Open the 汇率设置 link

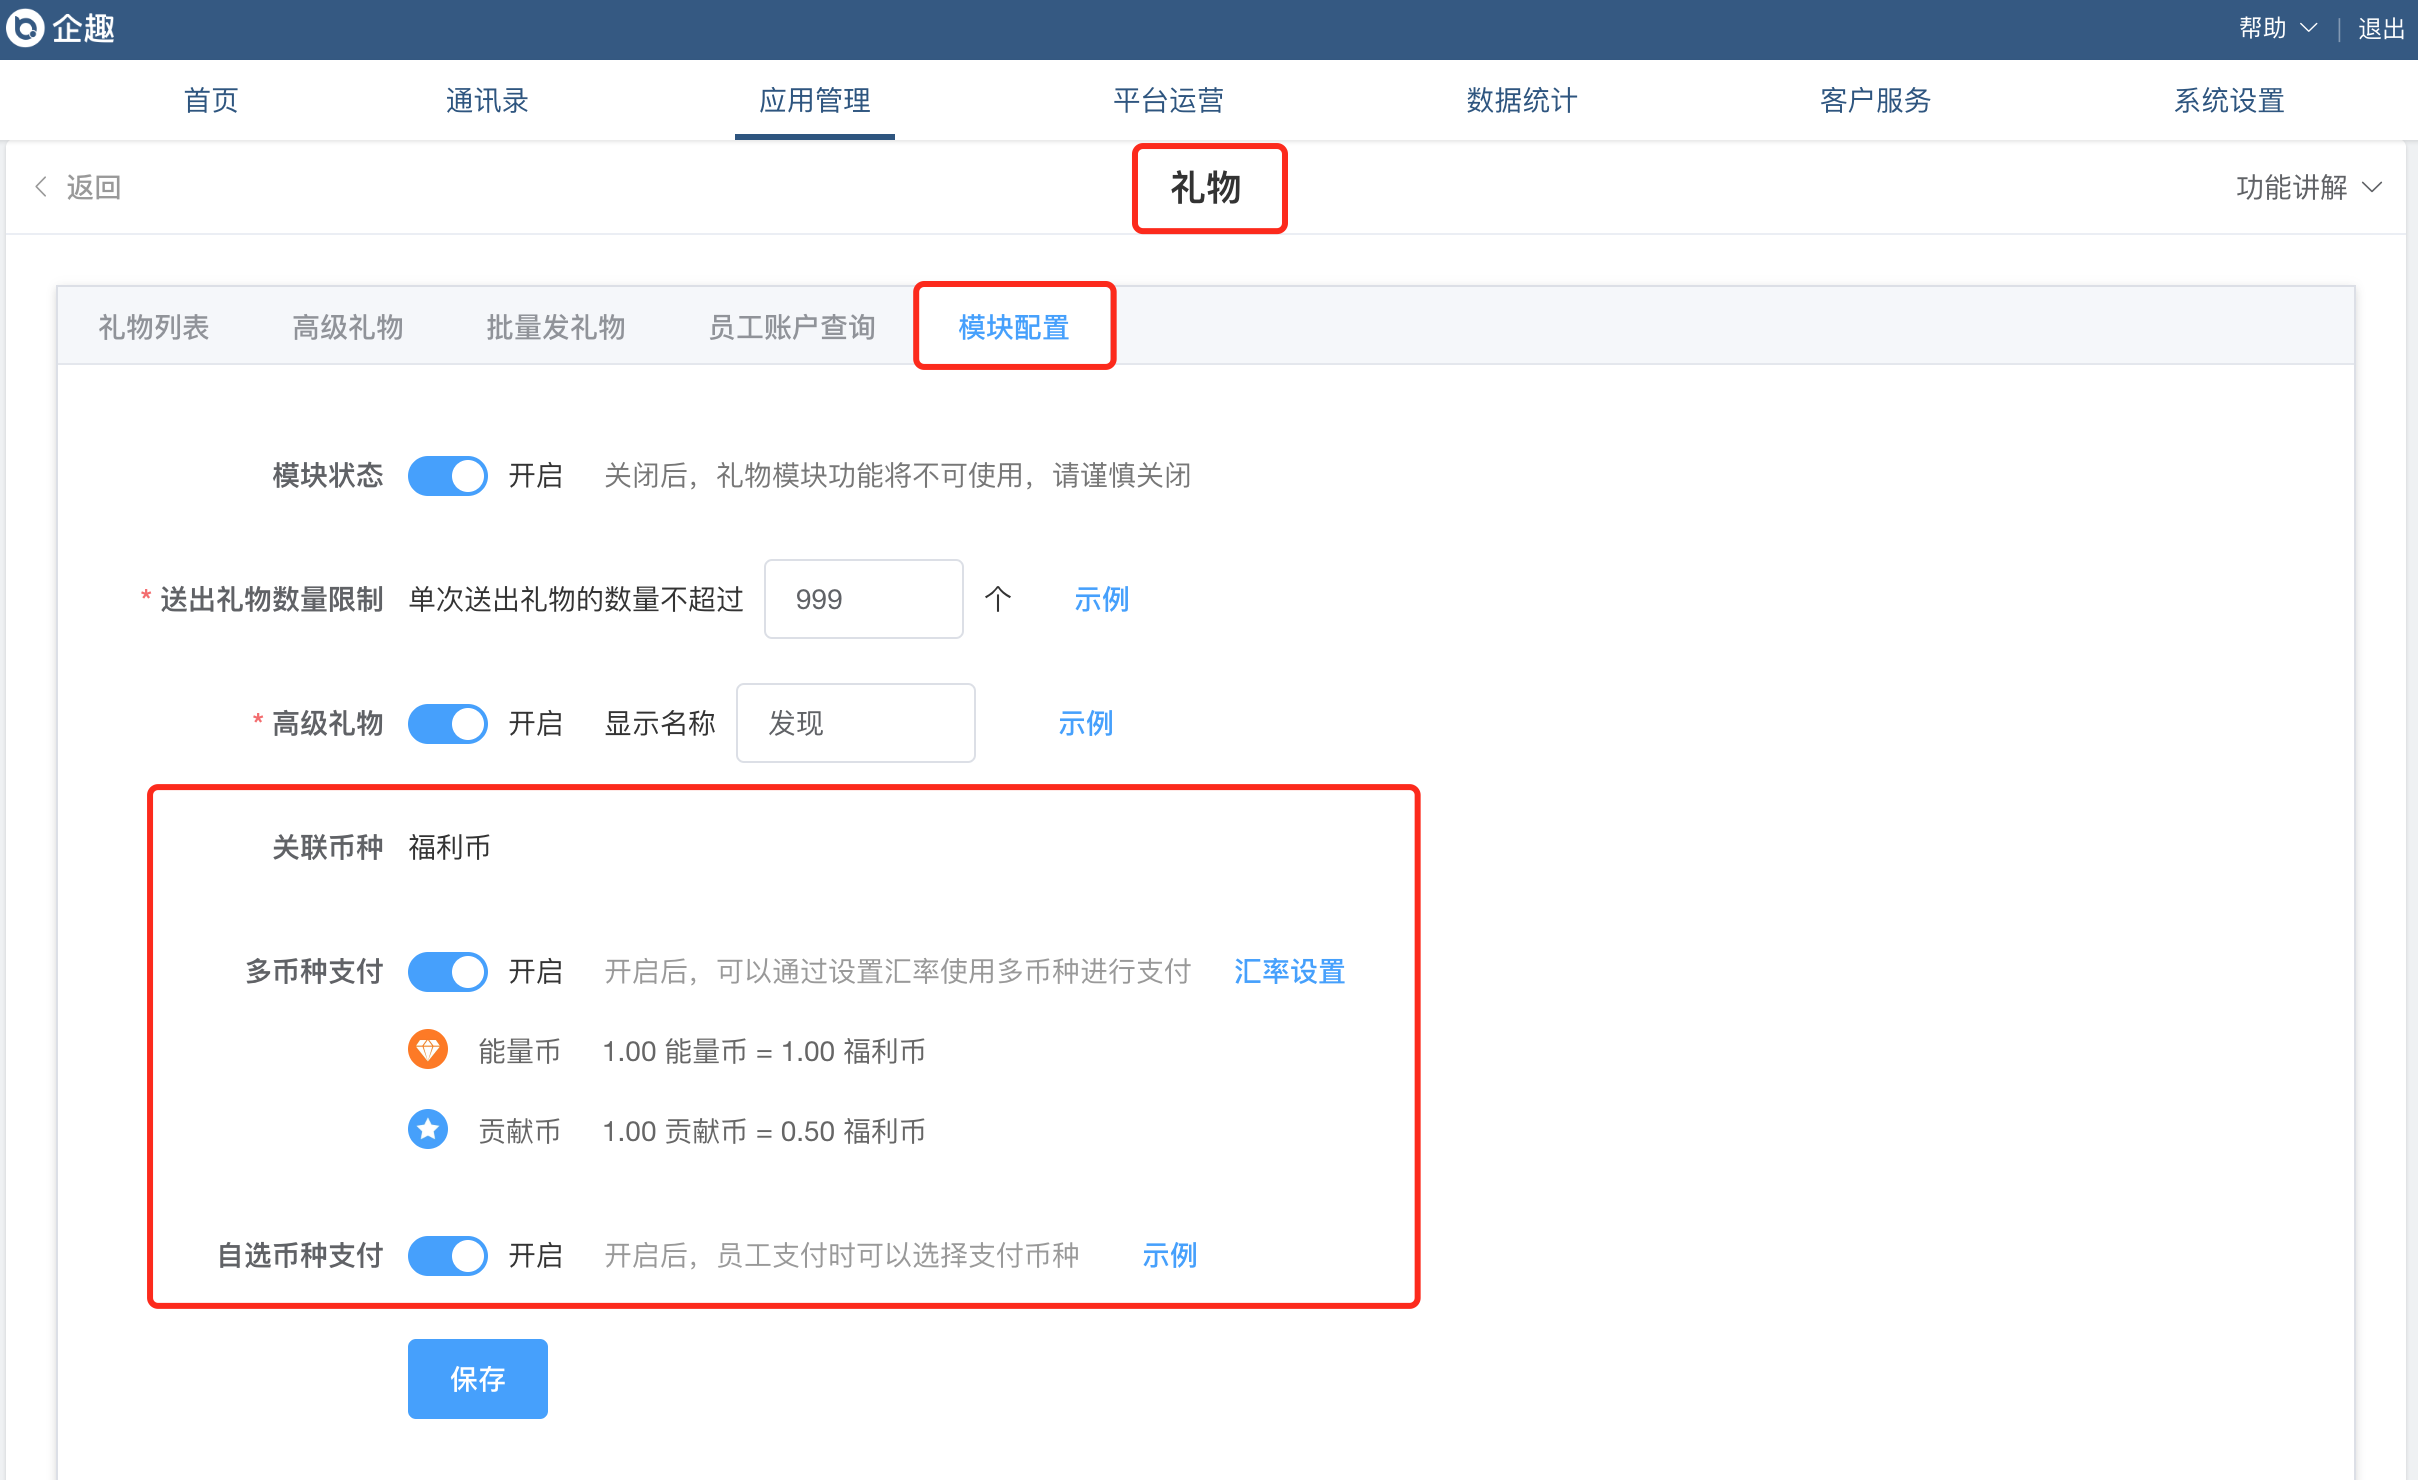[x=1289, y=972]
